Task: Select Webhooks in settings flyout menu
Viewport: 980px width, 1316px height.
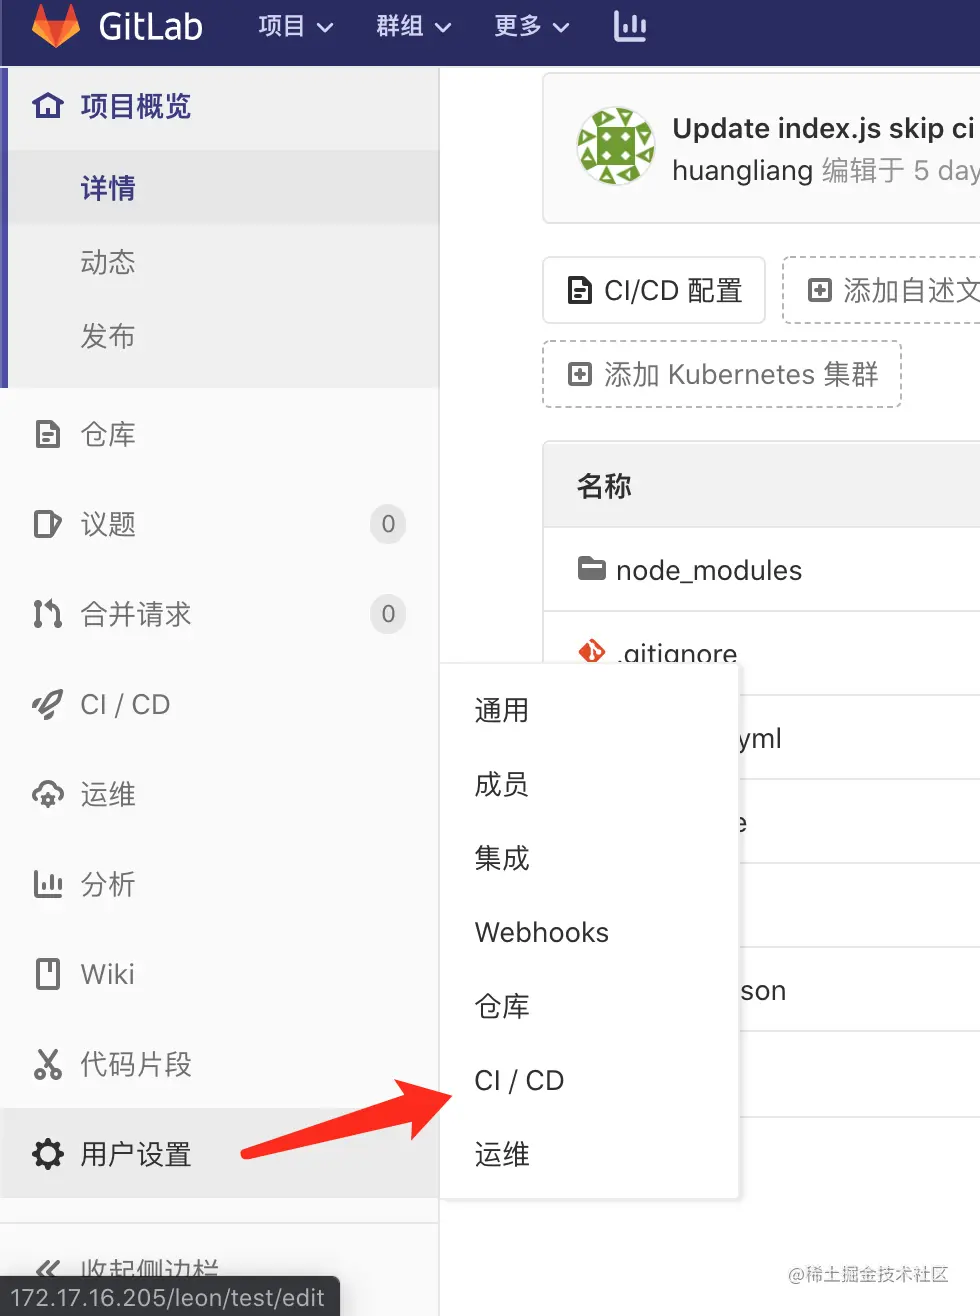Action: [x=541, y=932]
